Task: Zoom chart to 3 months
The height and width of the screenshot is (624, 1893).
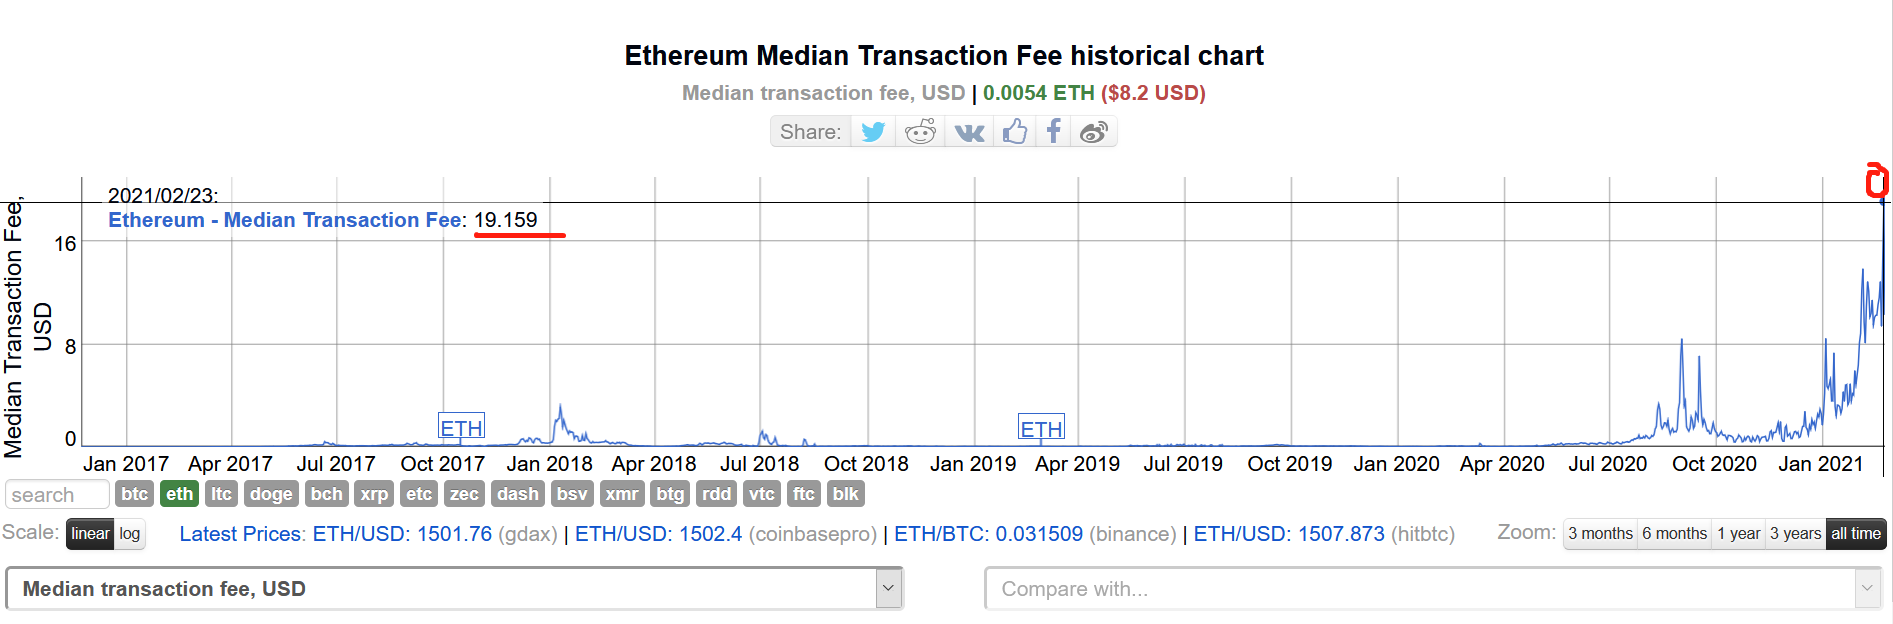Action: (1600, 534)
